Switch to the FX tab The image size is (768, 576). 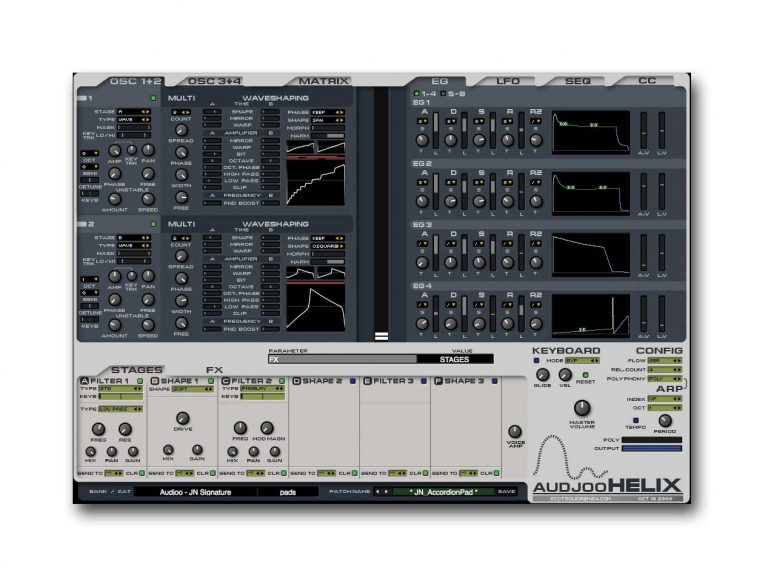click(x=214, y=370)
